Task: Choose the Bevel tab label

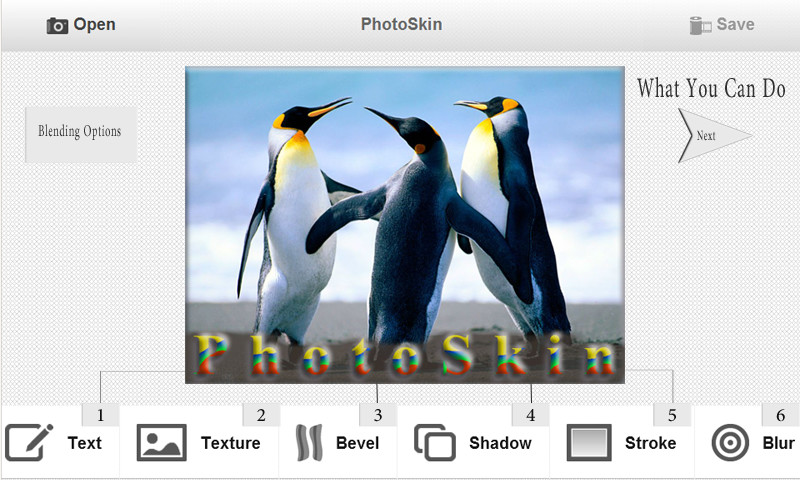Action: (357, 443)
